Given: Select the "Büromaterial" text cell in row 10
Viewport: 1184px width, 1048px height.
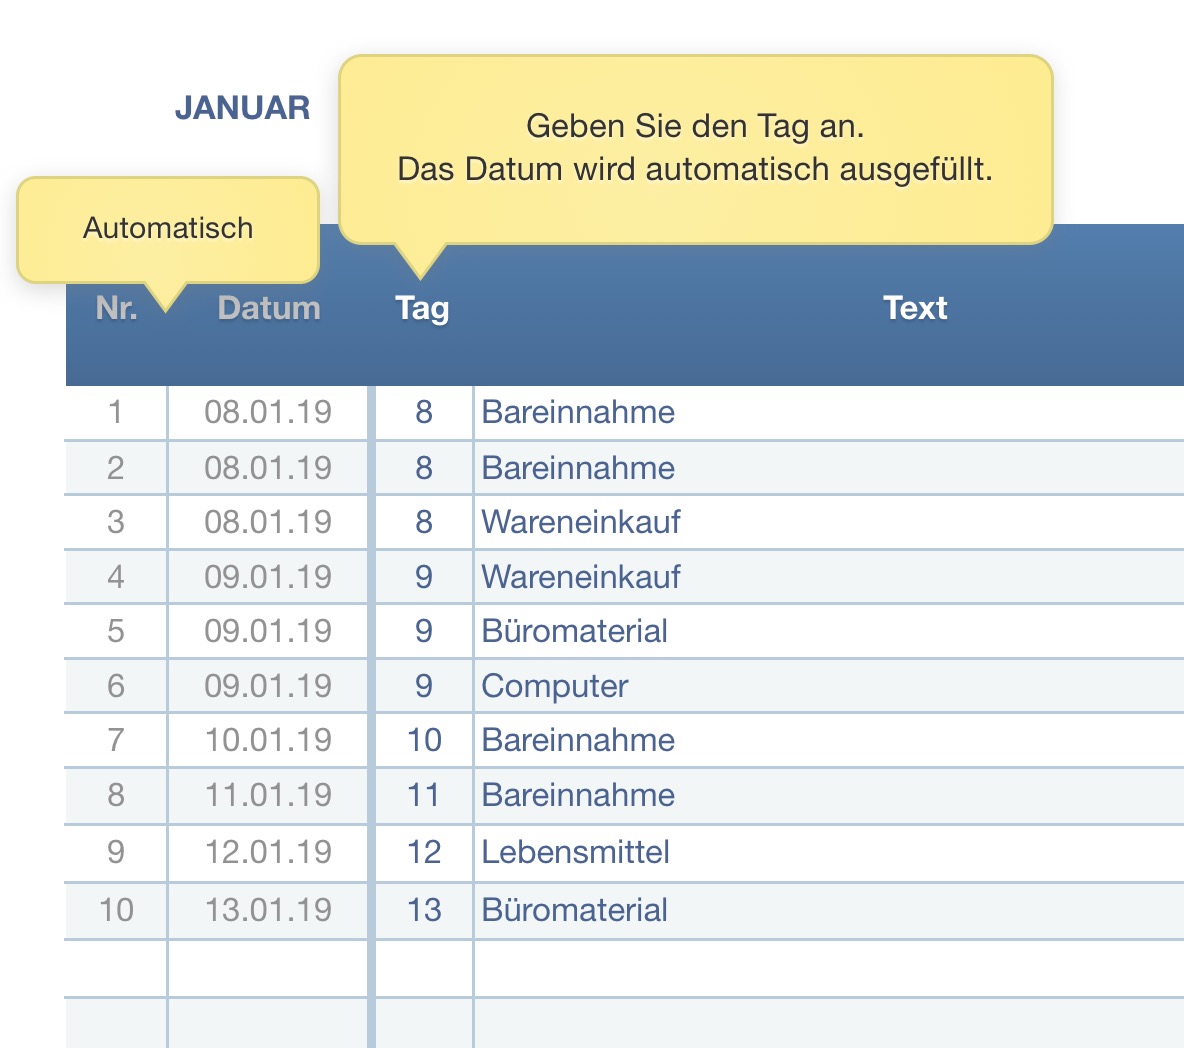Looking at the screenshot, I should pyautogui.click(x=574, y=910).
